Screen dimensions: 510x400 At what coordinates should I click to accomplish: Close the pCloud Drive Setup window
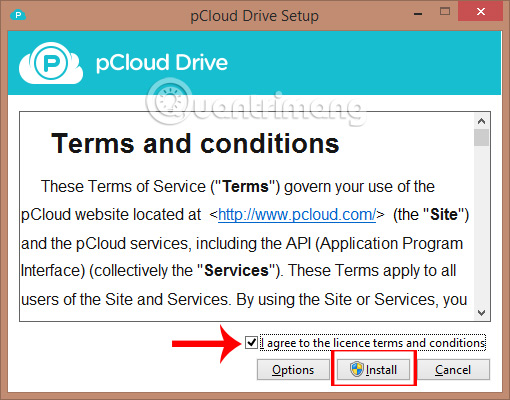pyautogui.click(x=480, y=12)
